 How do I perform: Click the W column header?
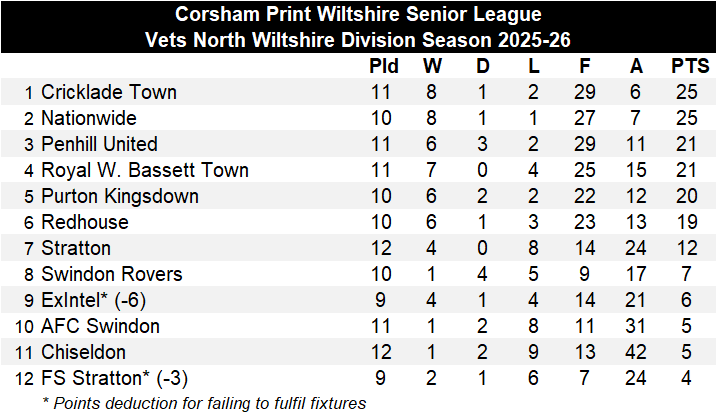[433, 67]
